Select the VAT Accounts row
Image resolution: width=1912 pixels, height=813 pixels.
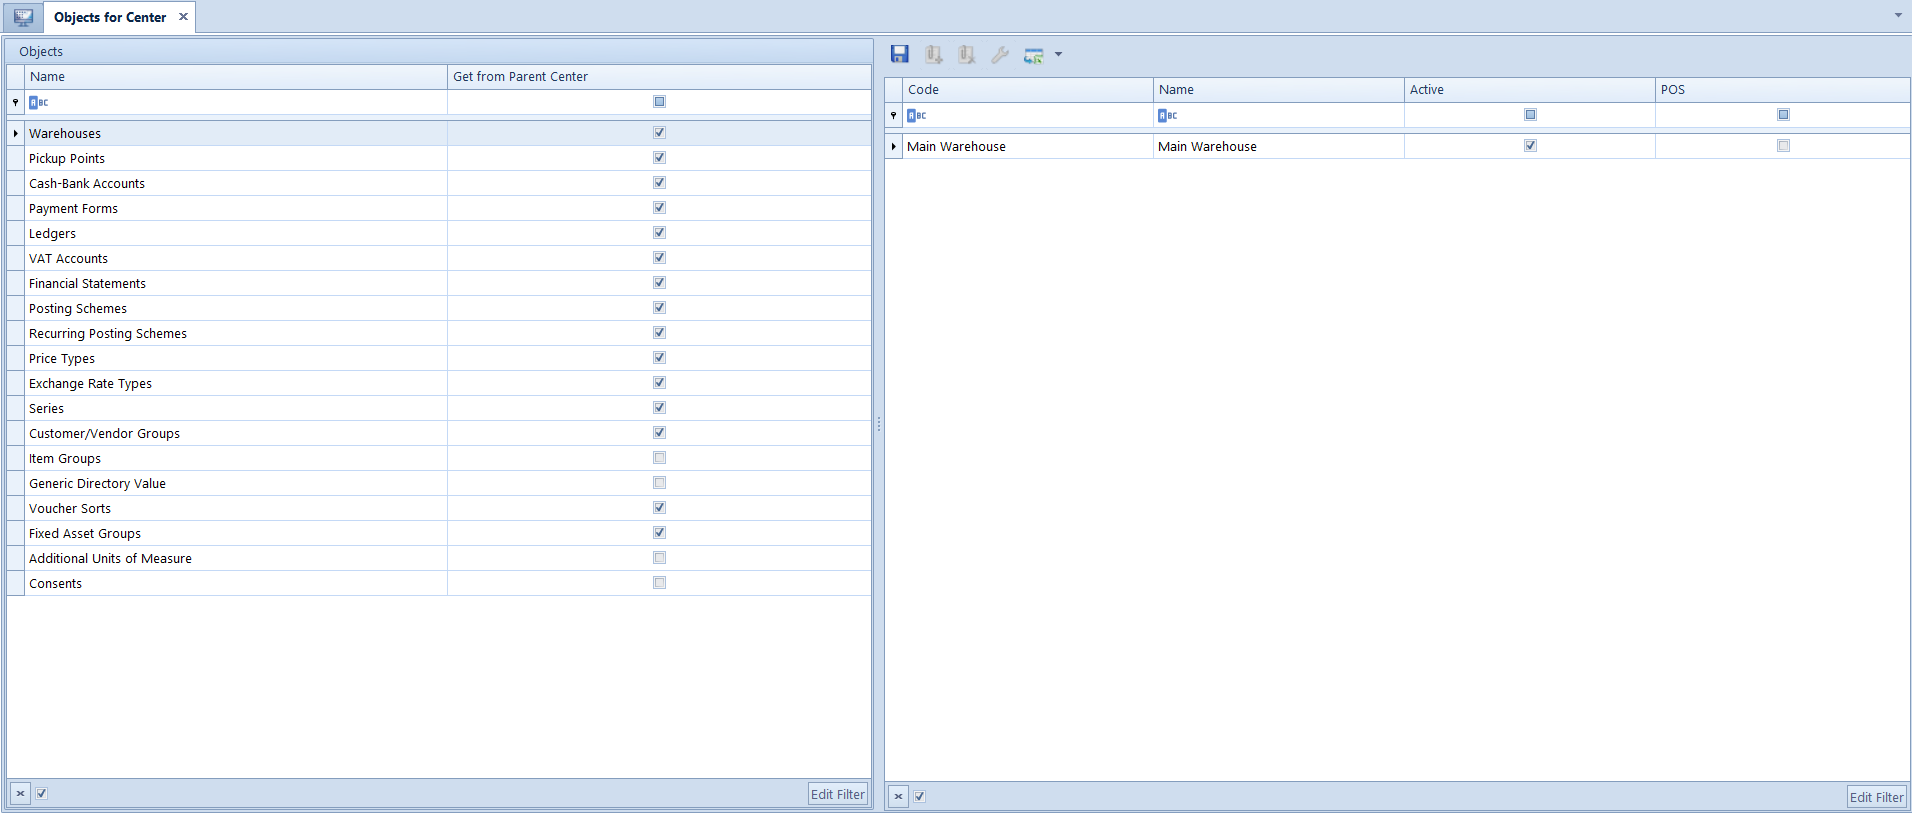439,258
